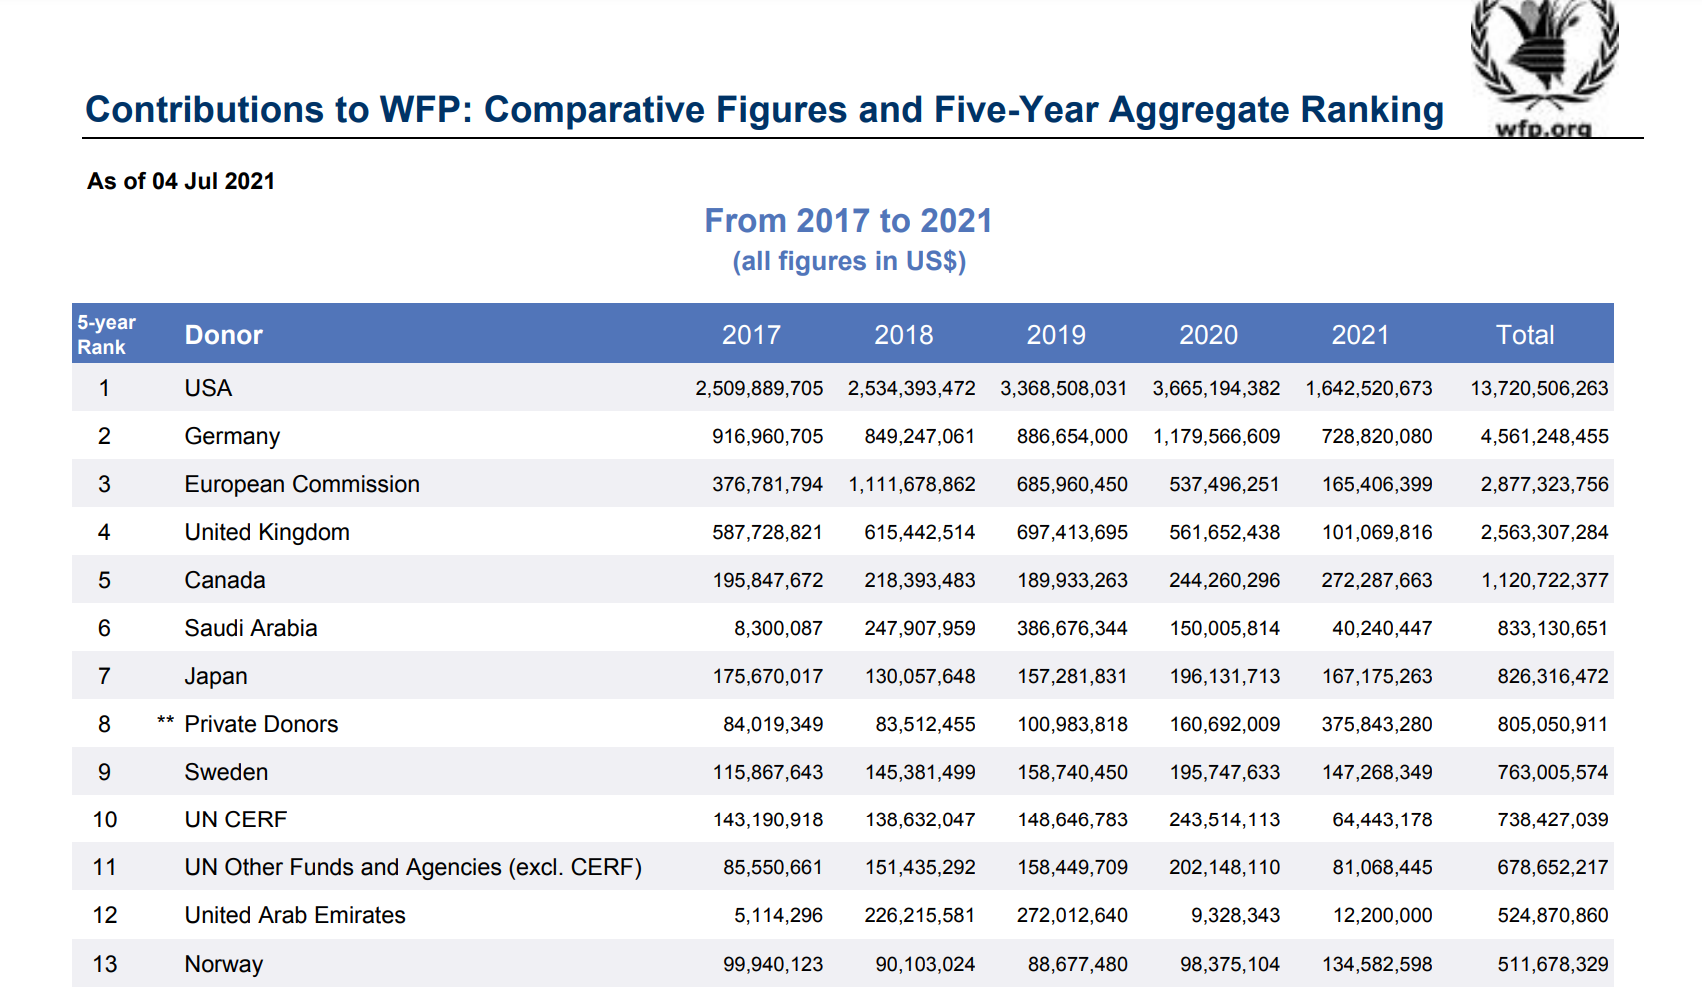
Task: Click the wfp.org text under logo
Action: coord(1544,128)
